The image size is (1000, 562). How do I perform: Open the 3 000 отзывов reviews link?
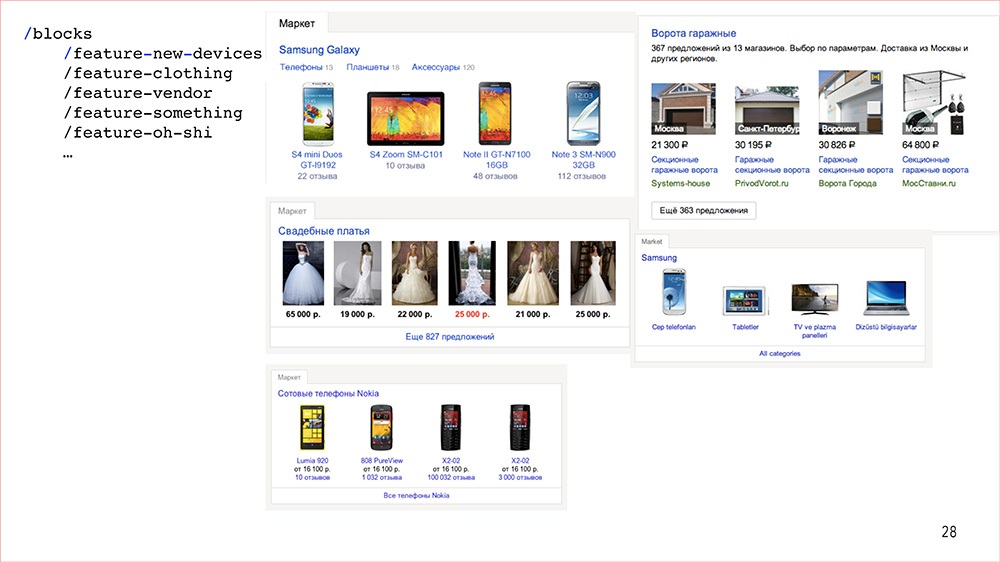(x=520, y=477)
